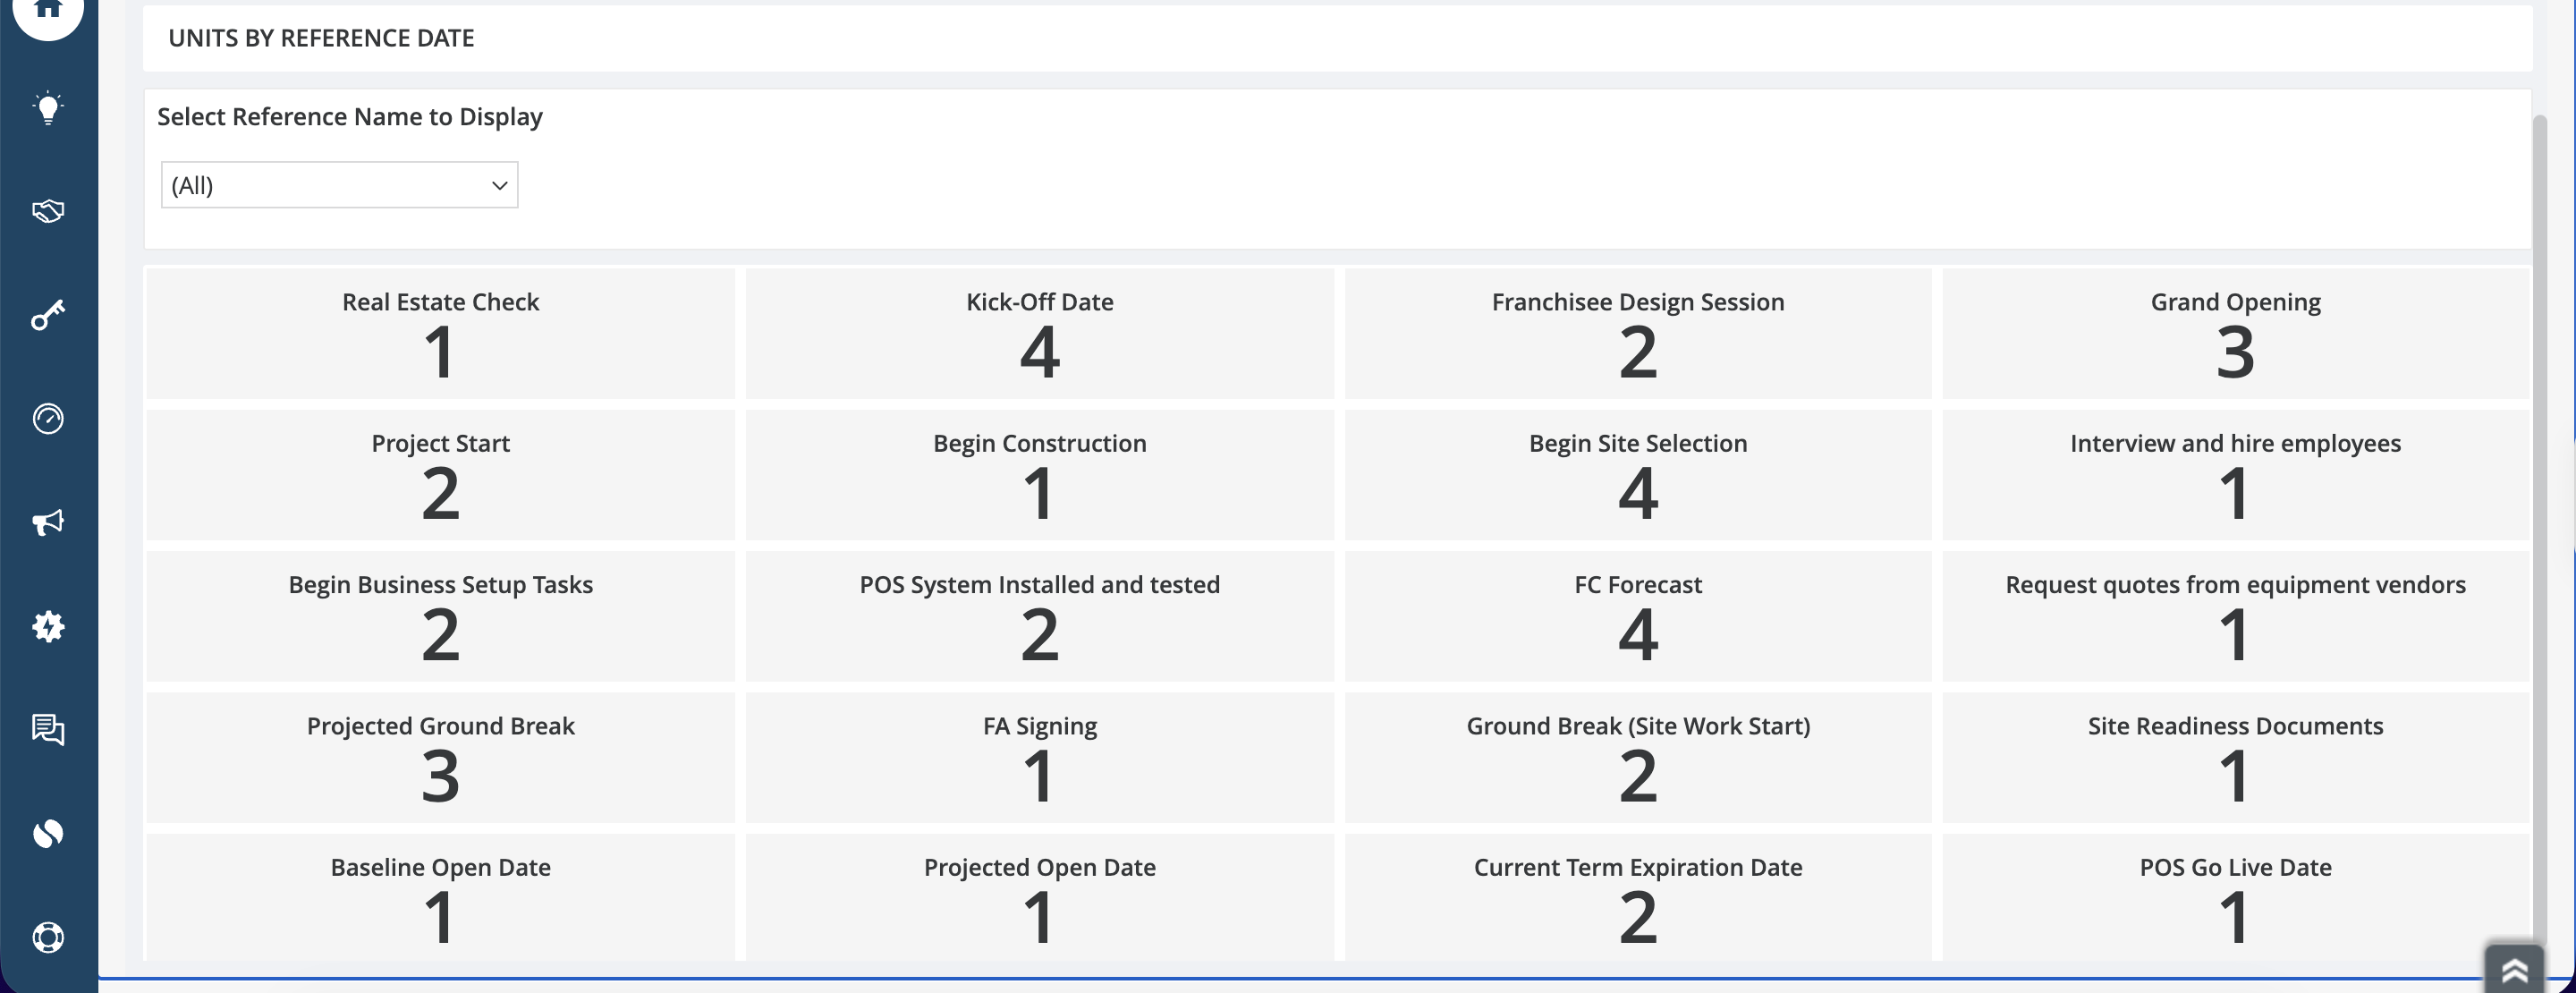The height and width of the screenshot is (993, 2576).
Task: Click Ground Break (Site Work Start) label
Action: pyautogui.click(x=1637, y=725)
